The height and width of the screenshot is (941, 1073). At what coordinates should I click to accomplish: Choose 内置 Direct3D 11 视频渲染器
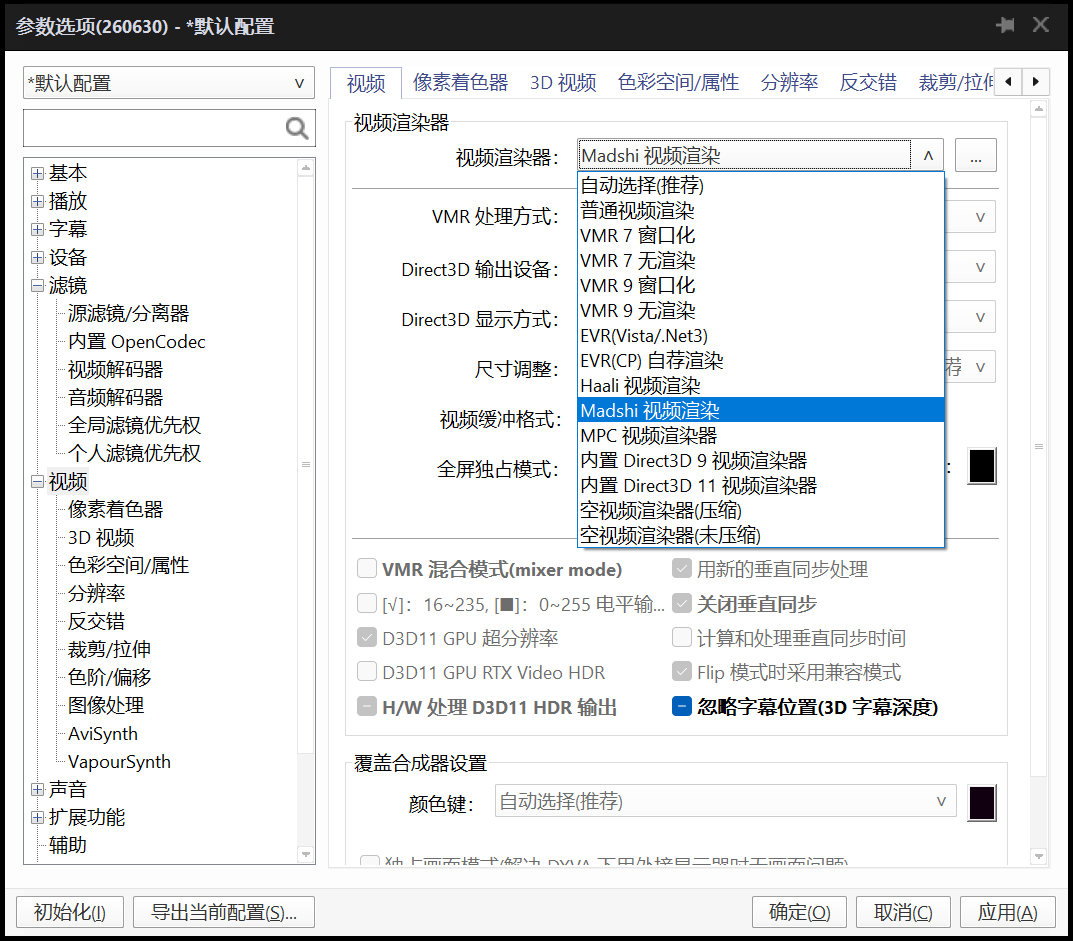(761, 486)
